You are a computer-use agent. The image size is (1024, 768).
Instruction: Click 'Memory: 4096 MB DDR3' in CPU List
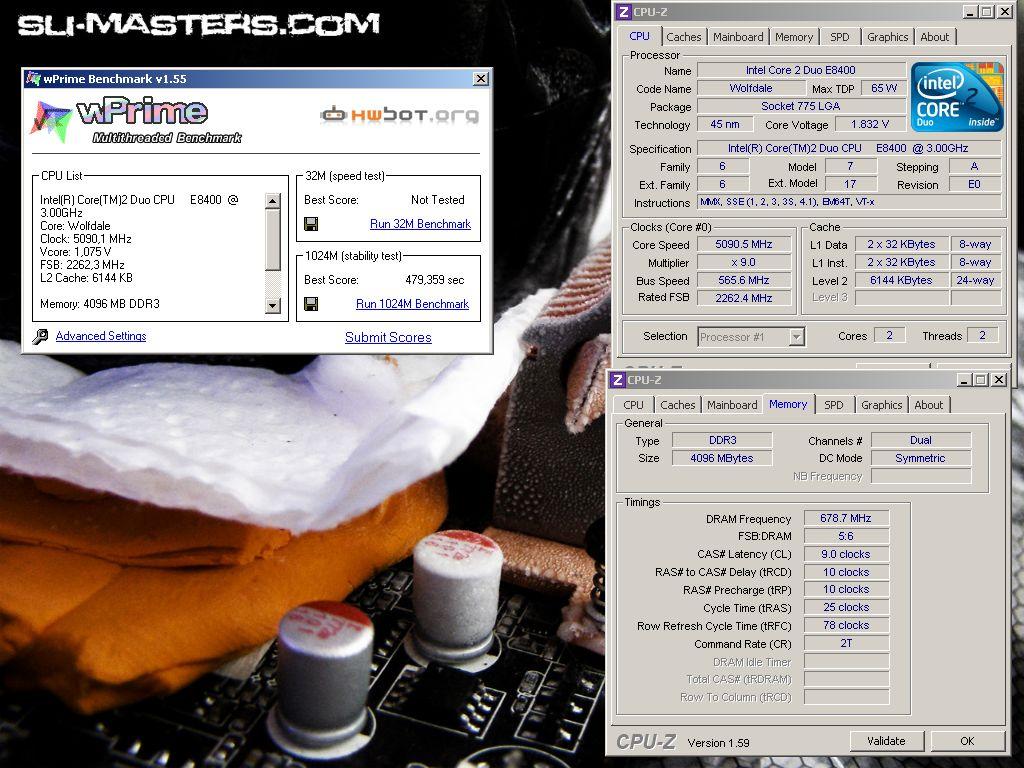(x=100, y=304)
